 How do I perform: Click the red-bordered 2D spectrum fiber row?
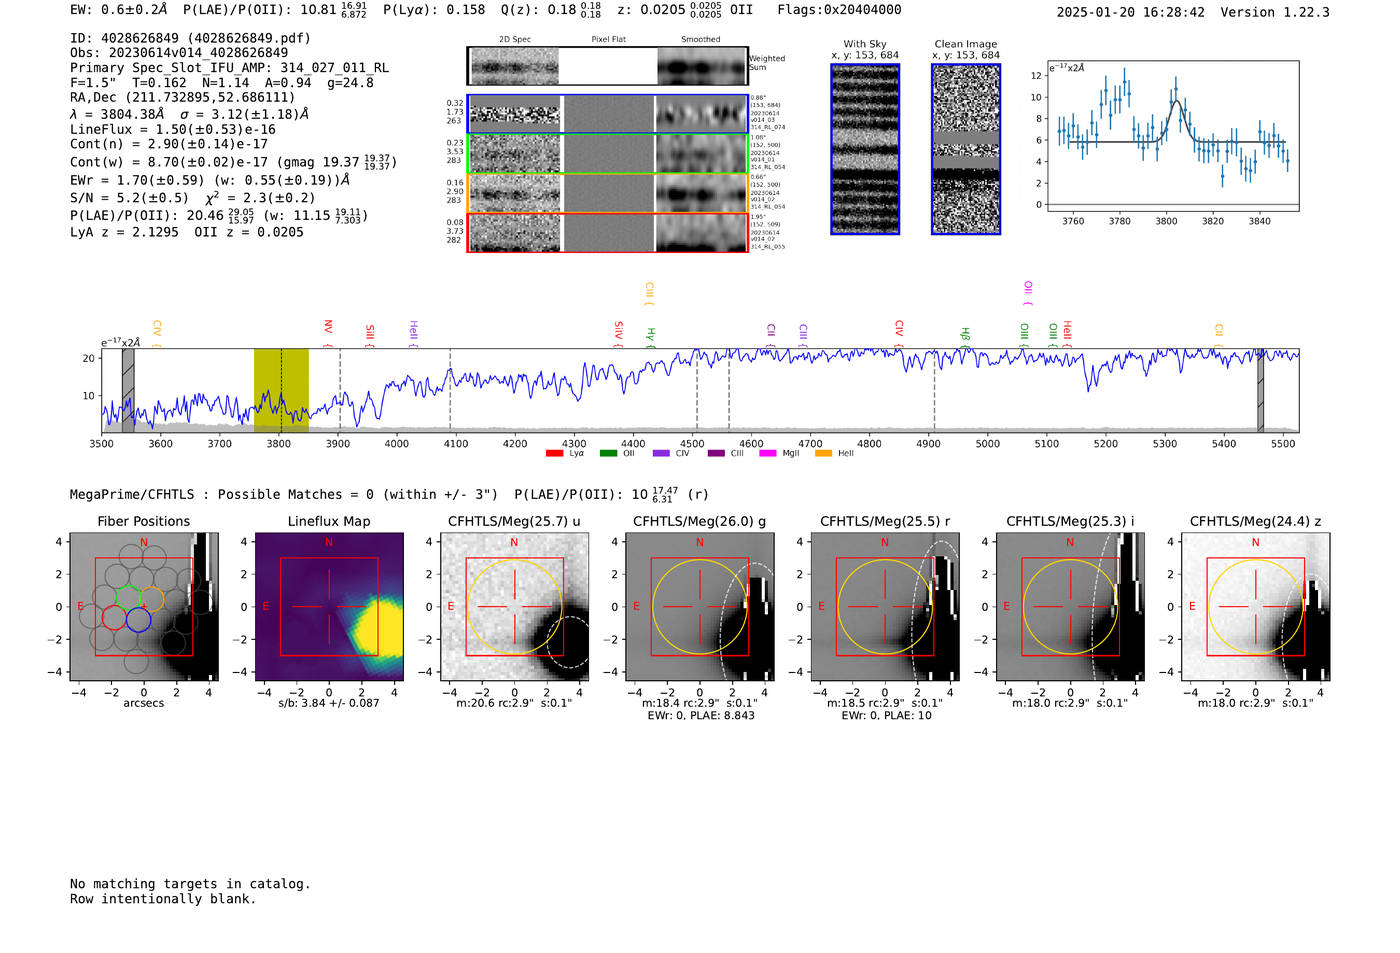(x=608, y=232)
